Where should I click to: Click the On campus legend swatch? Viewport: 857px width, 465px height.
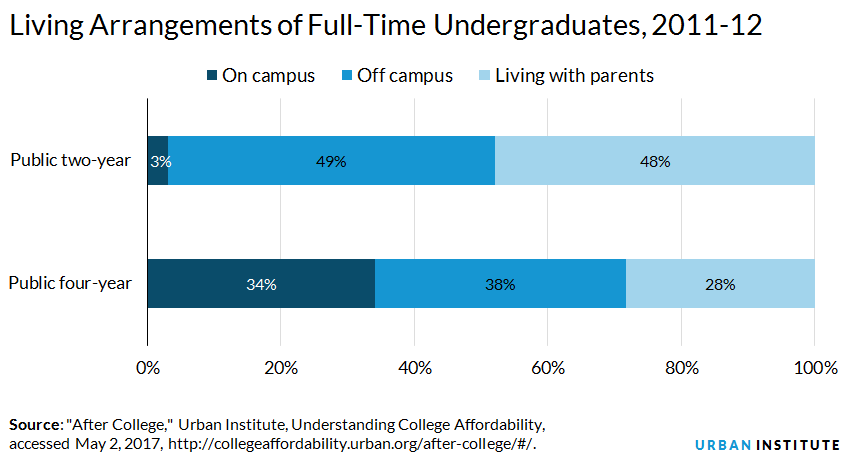click(x=212, y=75)
